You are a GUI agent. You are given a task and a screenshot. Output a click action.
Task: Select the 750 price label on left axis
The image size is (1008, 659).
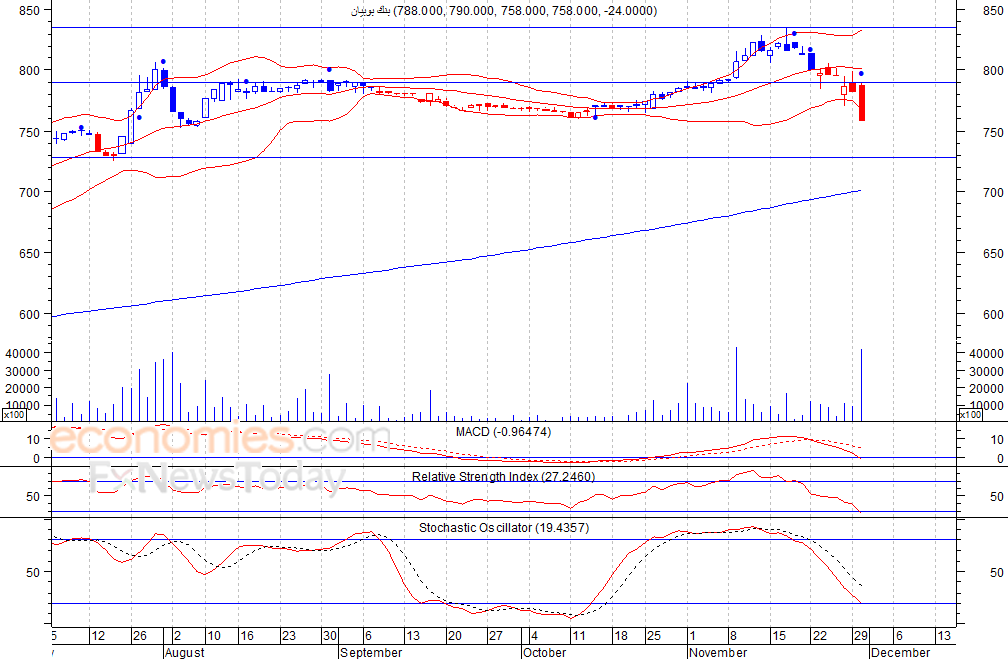(x=30, y=132)
